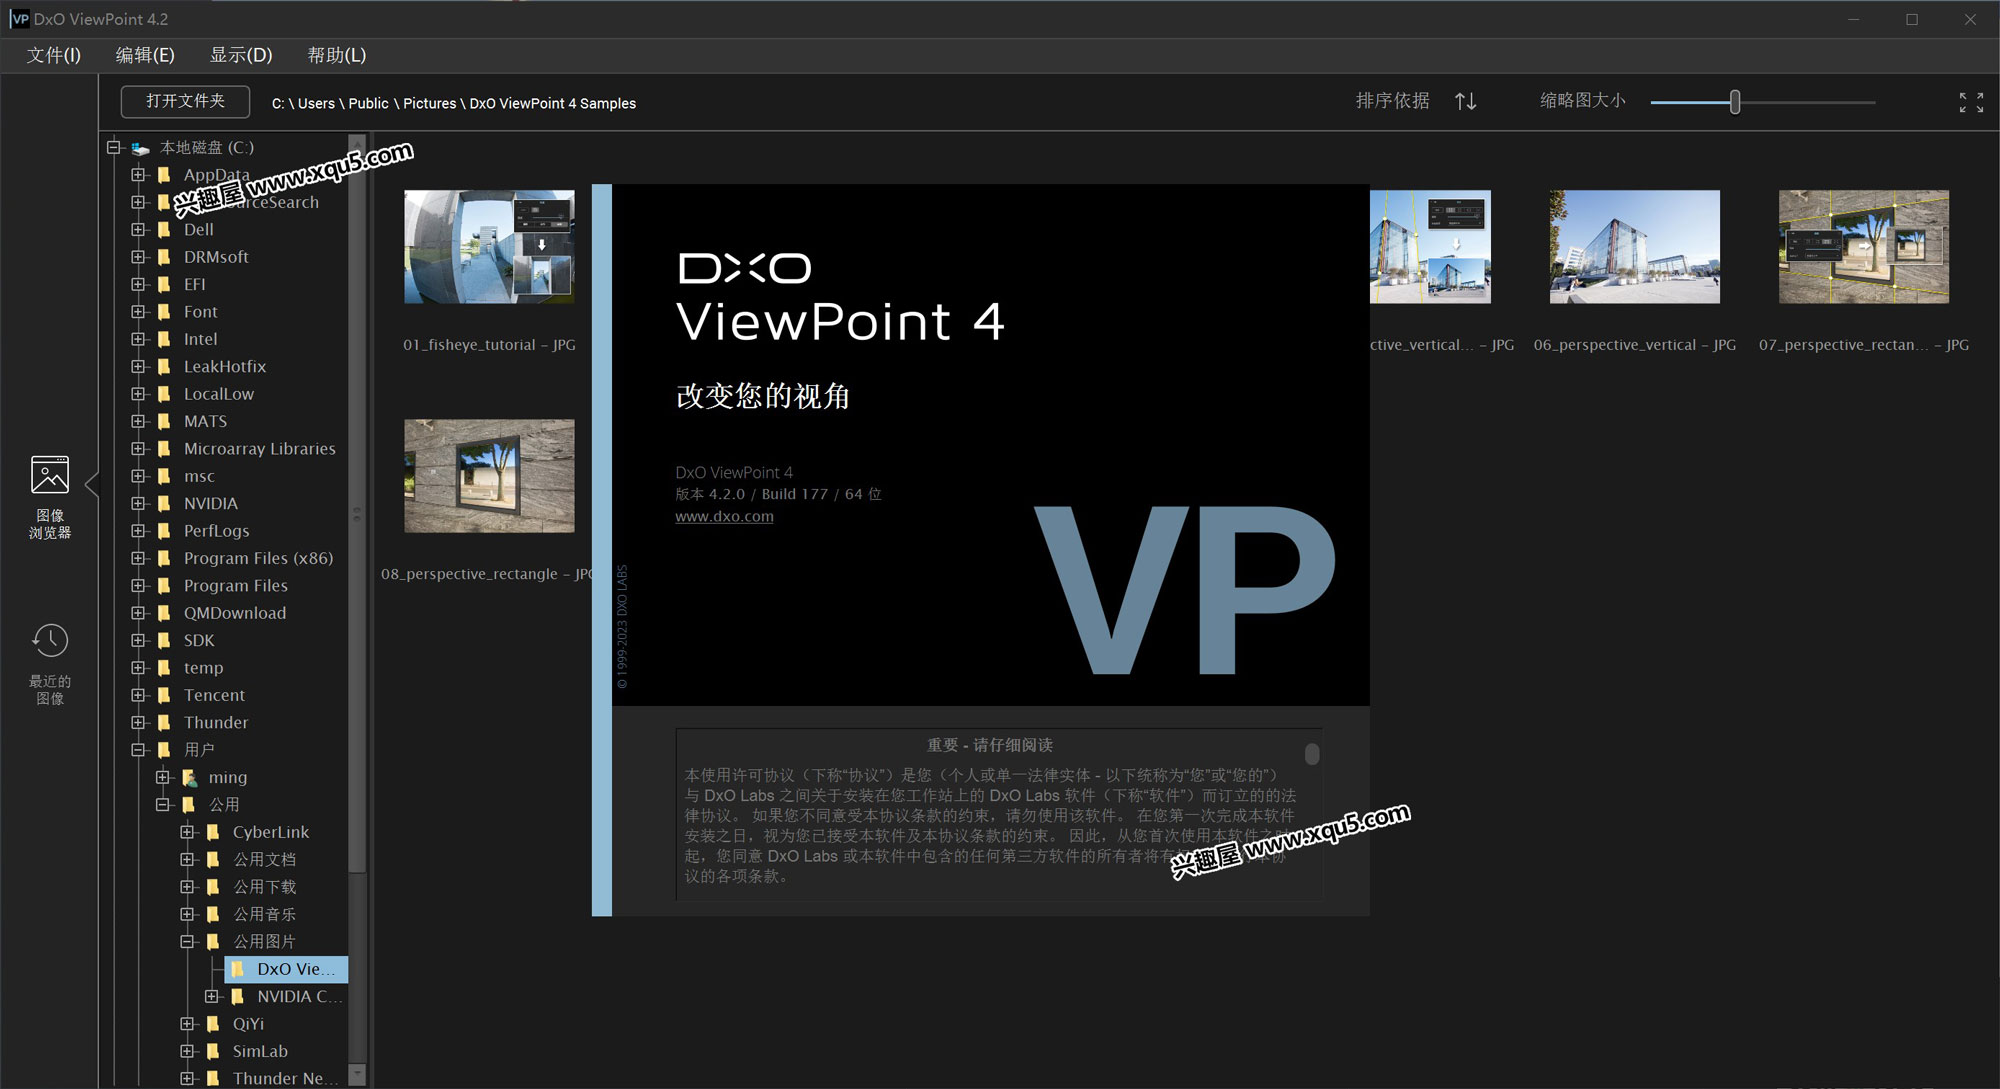Select the 01_fisheye_tutorial thumbnail
Viewport: 2000px width, 1089px height.
pos(489,247)
